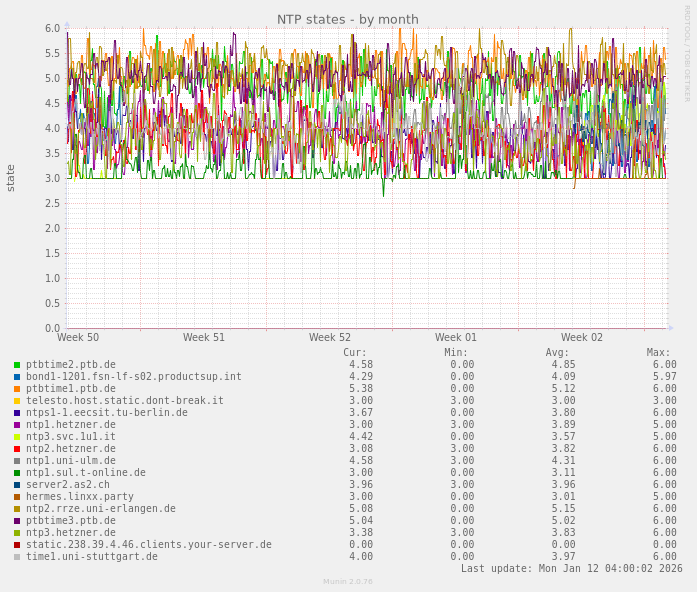
Task: Click the Week 52 x-axis label
Action: (330, 338)
